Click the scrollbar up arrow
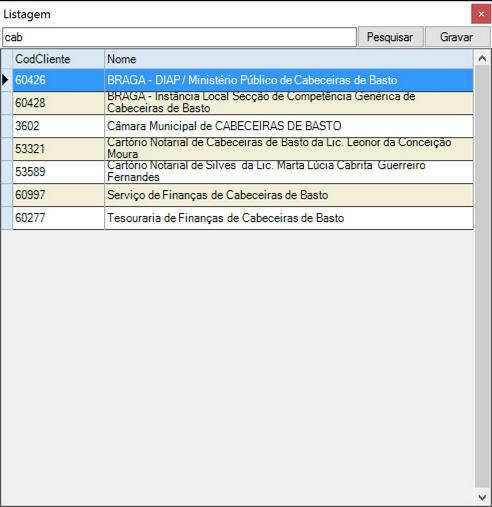This screenshot has width=492, height=507. (x=482, y=59)
